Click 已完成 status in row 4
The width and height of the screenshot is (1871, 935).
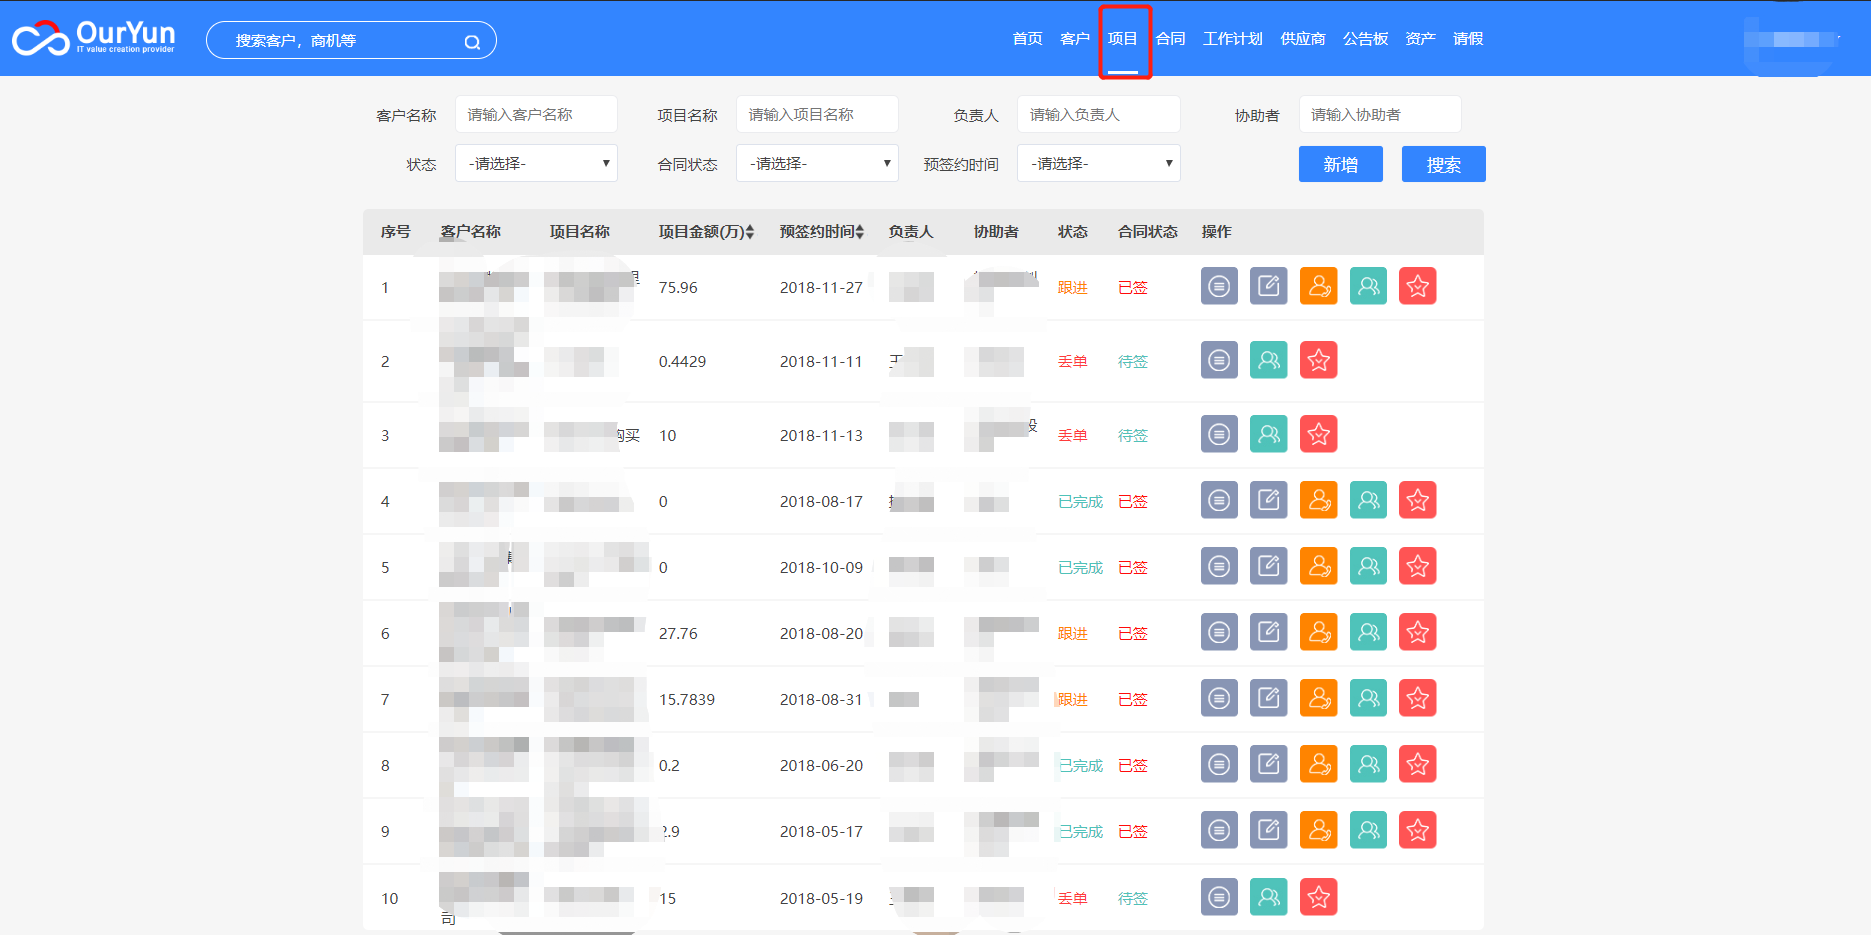click(x=1081, y=502)
